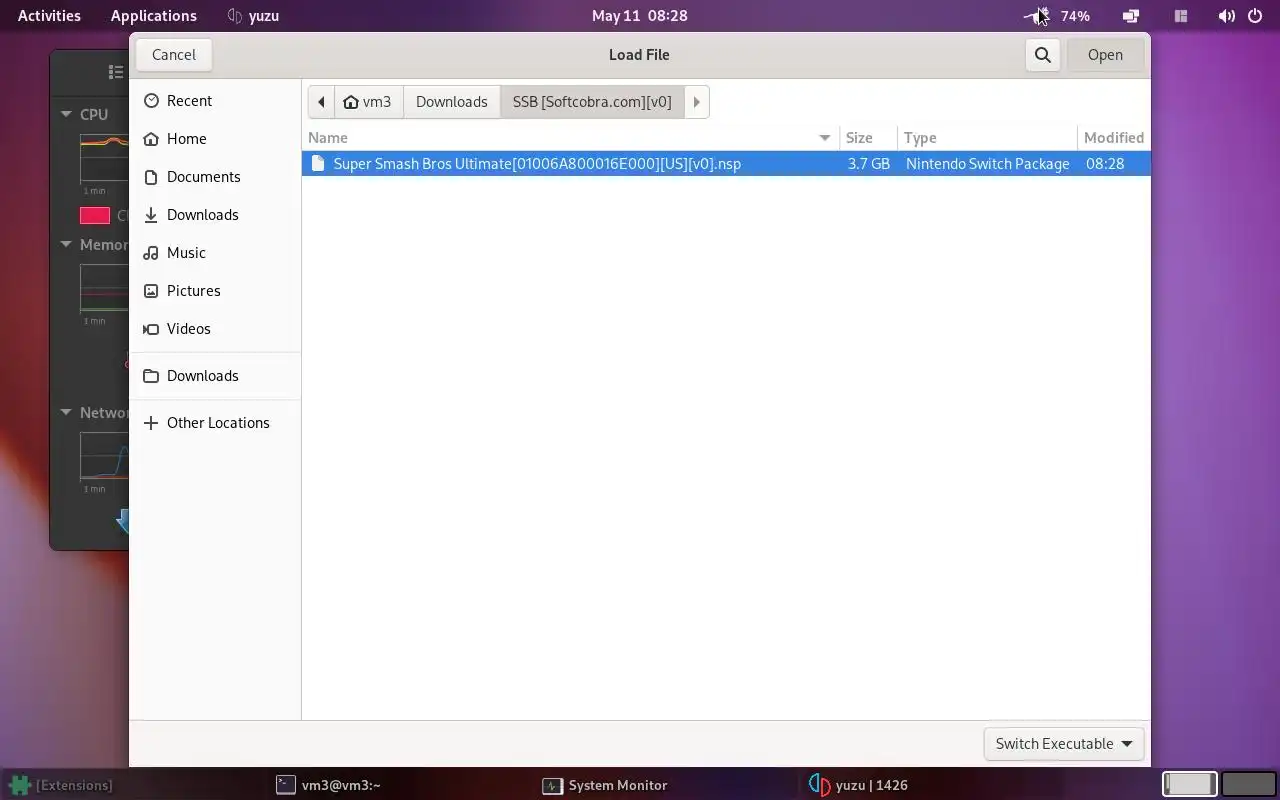The image size is (1280, 800).
Task: Select Documents in the sidebar
Action: point(215,177)
